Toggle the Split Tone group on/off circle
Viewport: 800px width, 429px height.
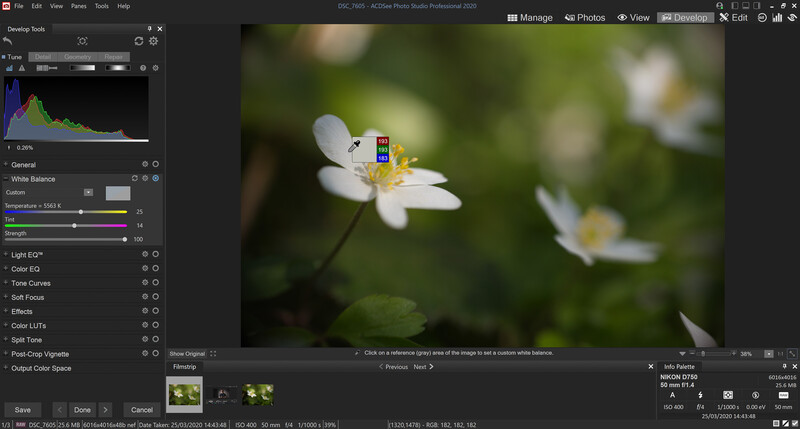[x=156, y=339]
